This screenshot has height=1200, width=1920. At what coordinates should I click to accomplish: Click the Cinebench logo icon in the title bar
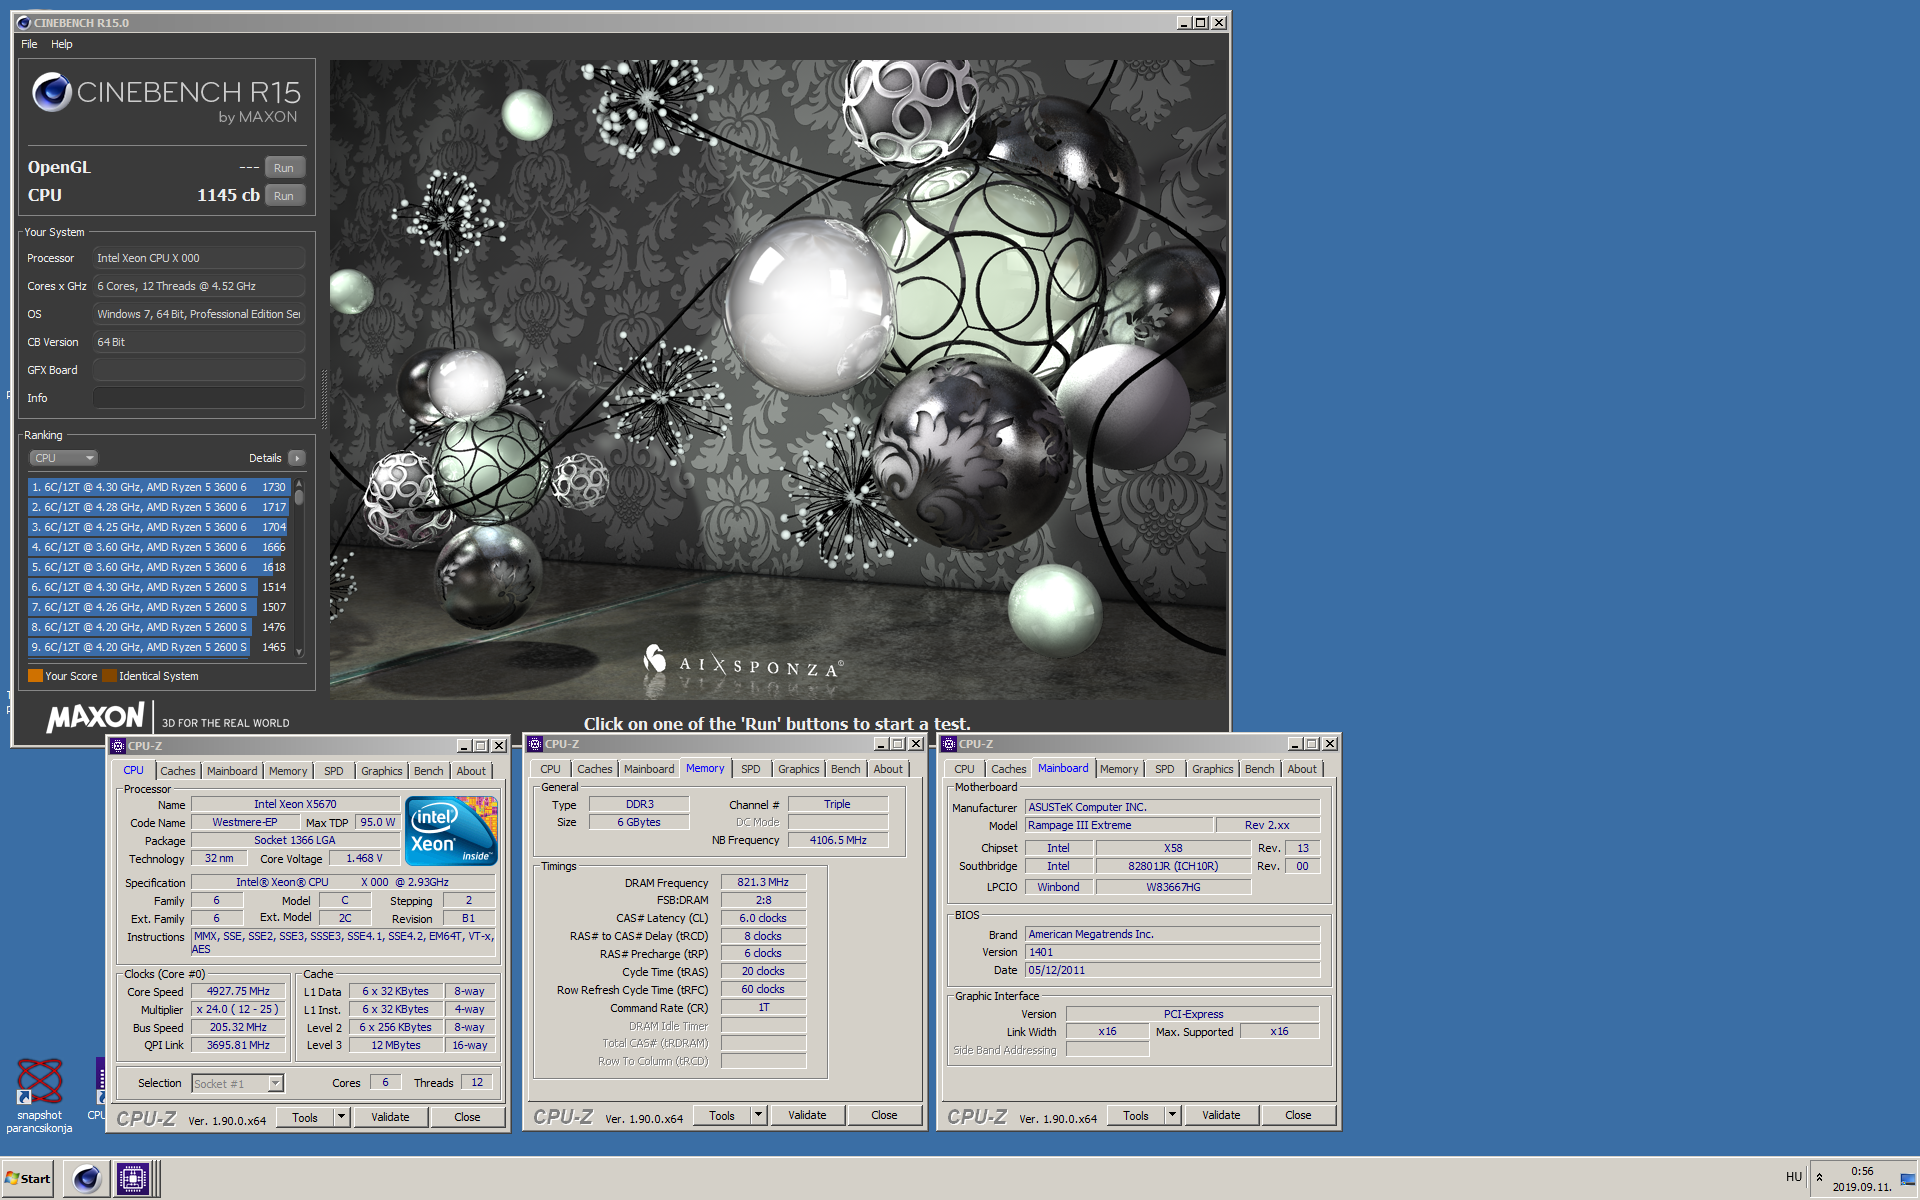point(24,22)
